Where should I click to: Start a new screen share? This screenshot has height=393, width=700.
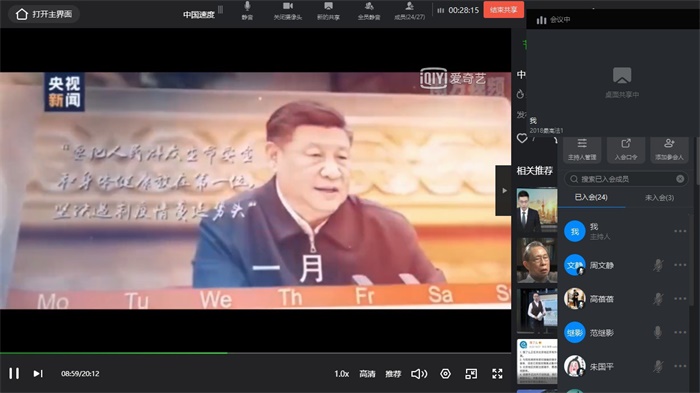329,11
